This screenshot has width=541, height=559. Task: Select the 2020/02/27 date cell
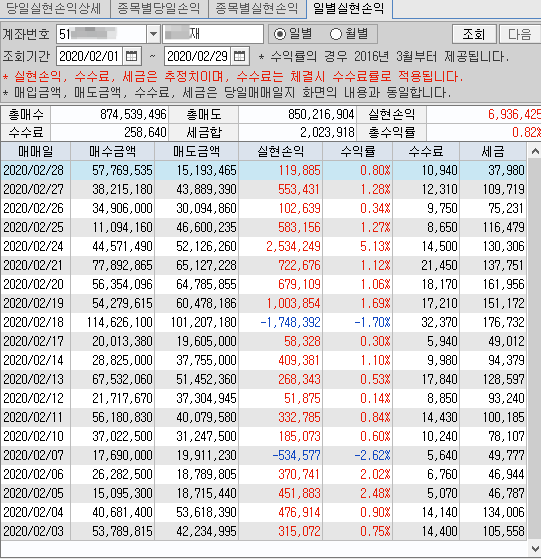pyautogui.click(x=36, y=189)
